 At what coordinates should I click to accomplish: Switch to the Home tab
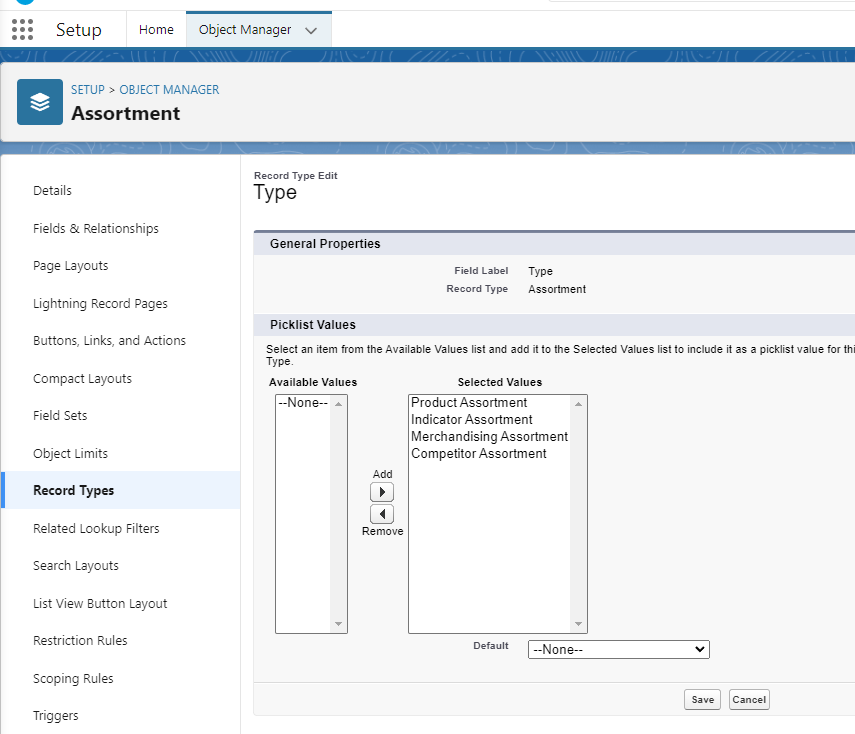click(x=156, y=30)
